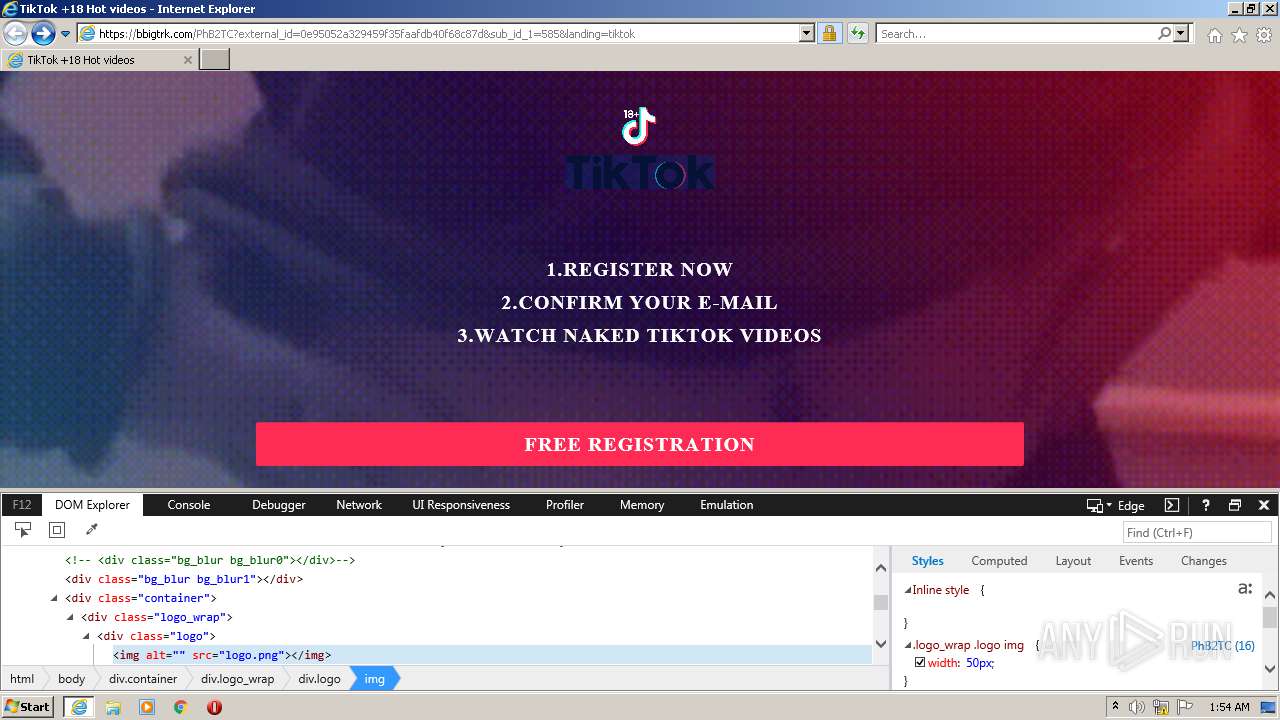
Task: Collapse the Inline style rule
Action: pyautogui.click(x=908, y=590)
